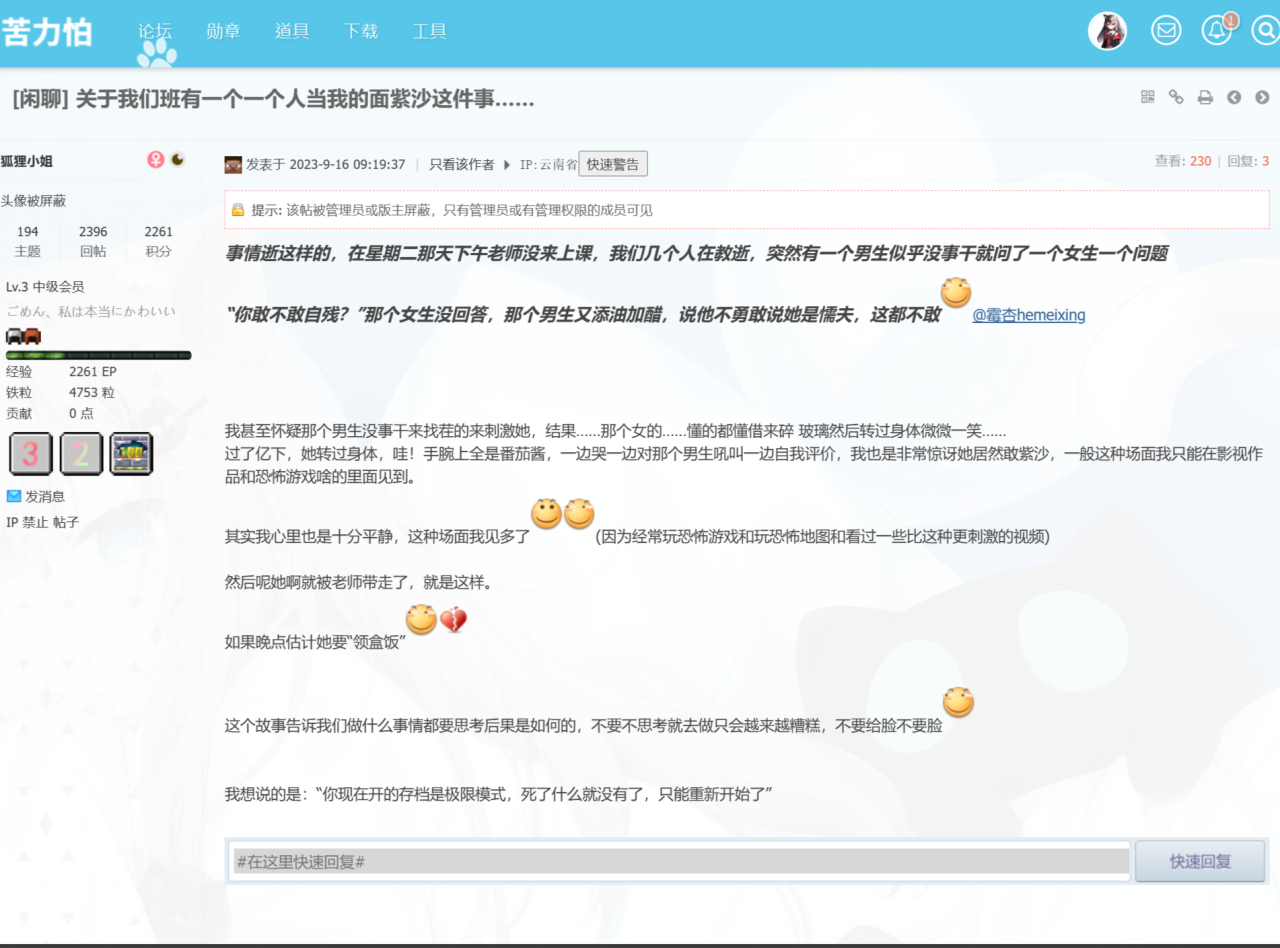This screenshot has width=1280, height=948.
Task: Open the thread title 关于我们班有一个
Action: point(305,99)
